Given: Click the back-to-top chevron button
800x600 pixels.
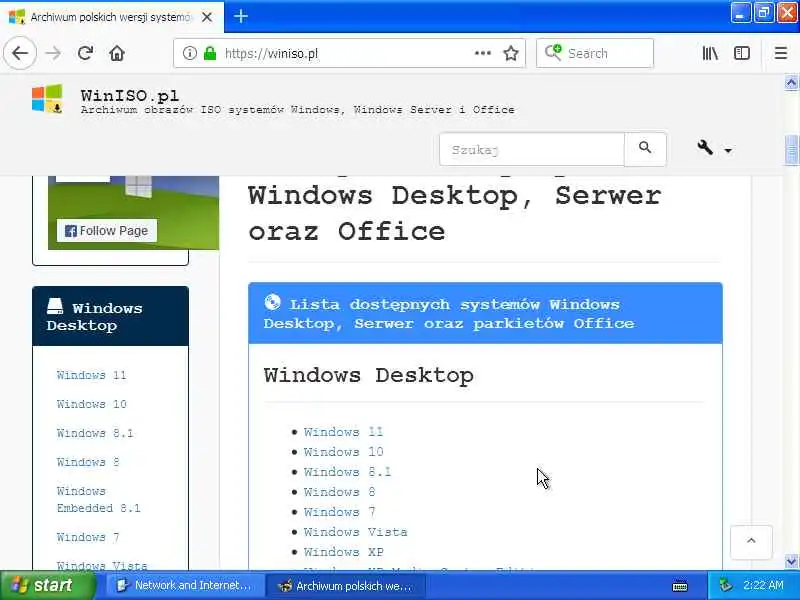Looking at the screenshot, I should coord(751,542).
